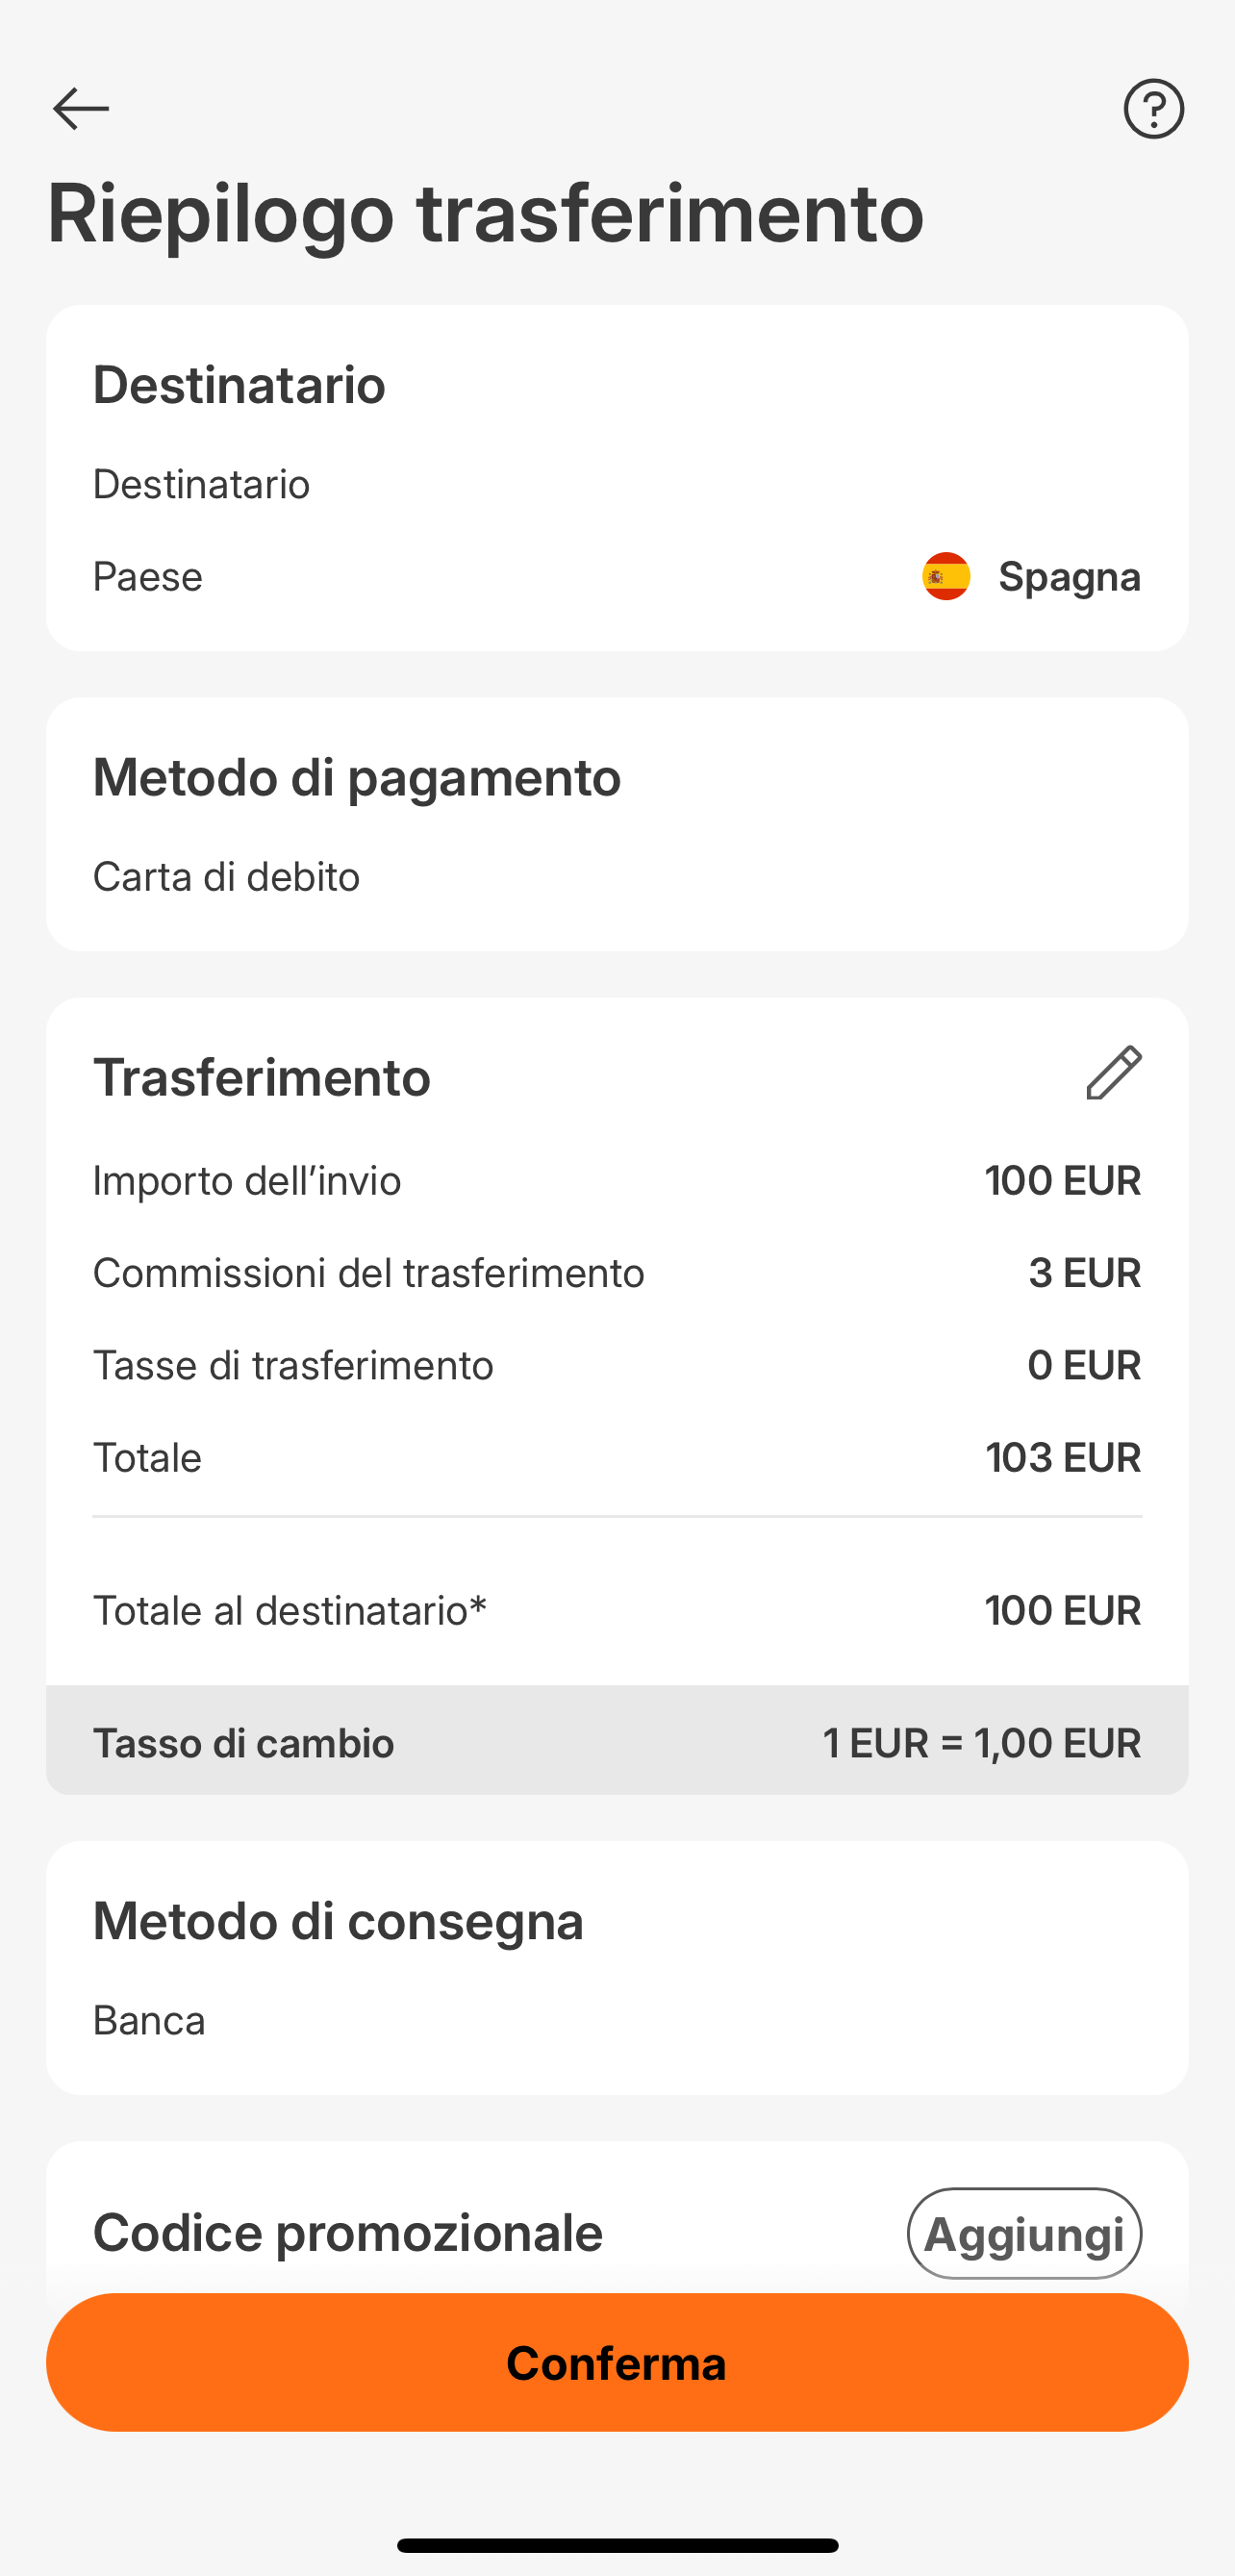Tap the Spain flag icon
Screen dimensions: 1235x2576
click(946, 576)
